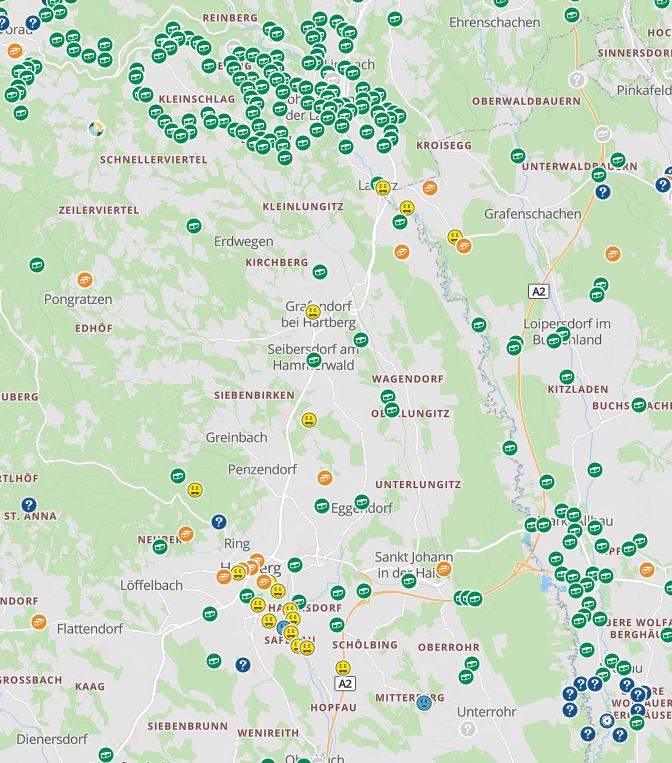
Task: Open the orange marker above Kroisegg label
Action: pyautogui.click(x=430, y=187)
